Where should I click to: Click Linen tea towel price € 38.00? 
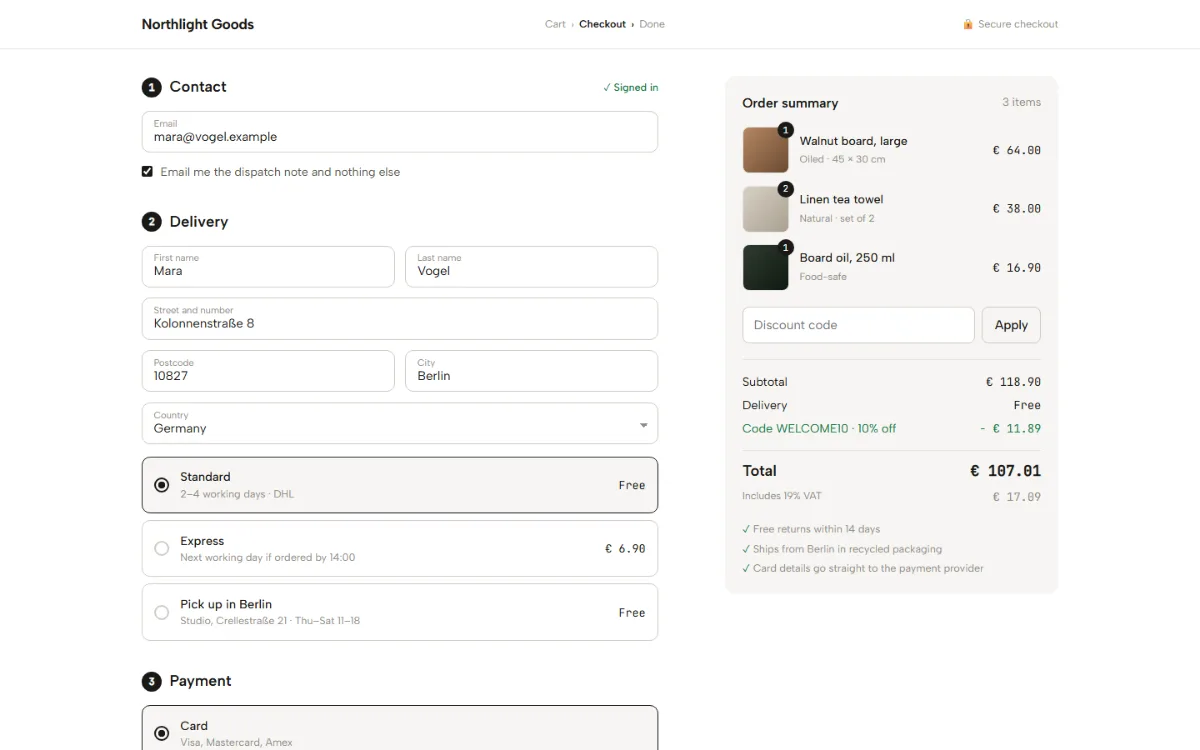coord(1016,209)
